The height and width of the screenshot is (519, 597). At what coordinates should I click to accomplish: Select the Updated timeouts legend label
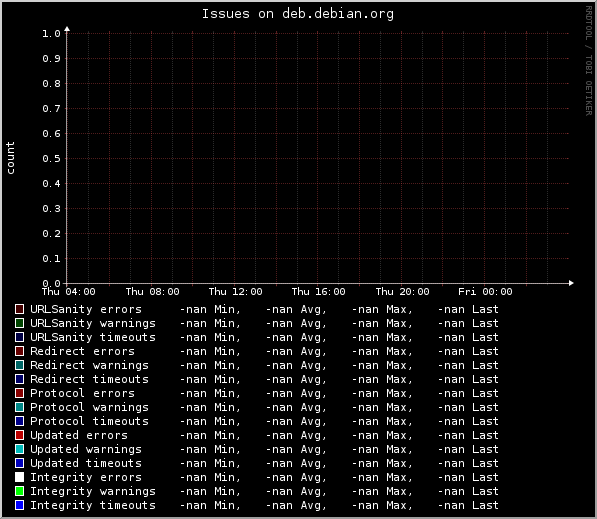point(86,463)
